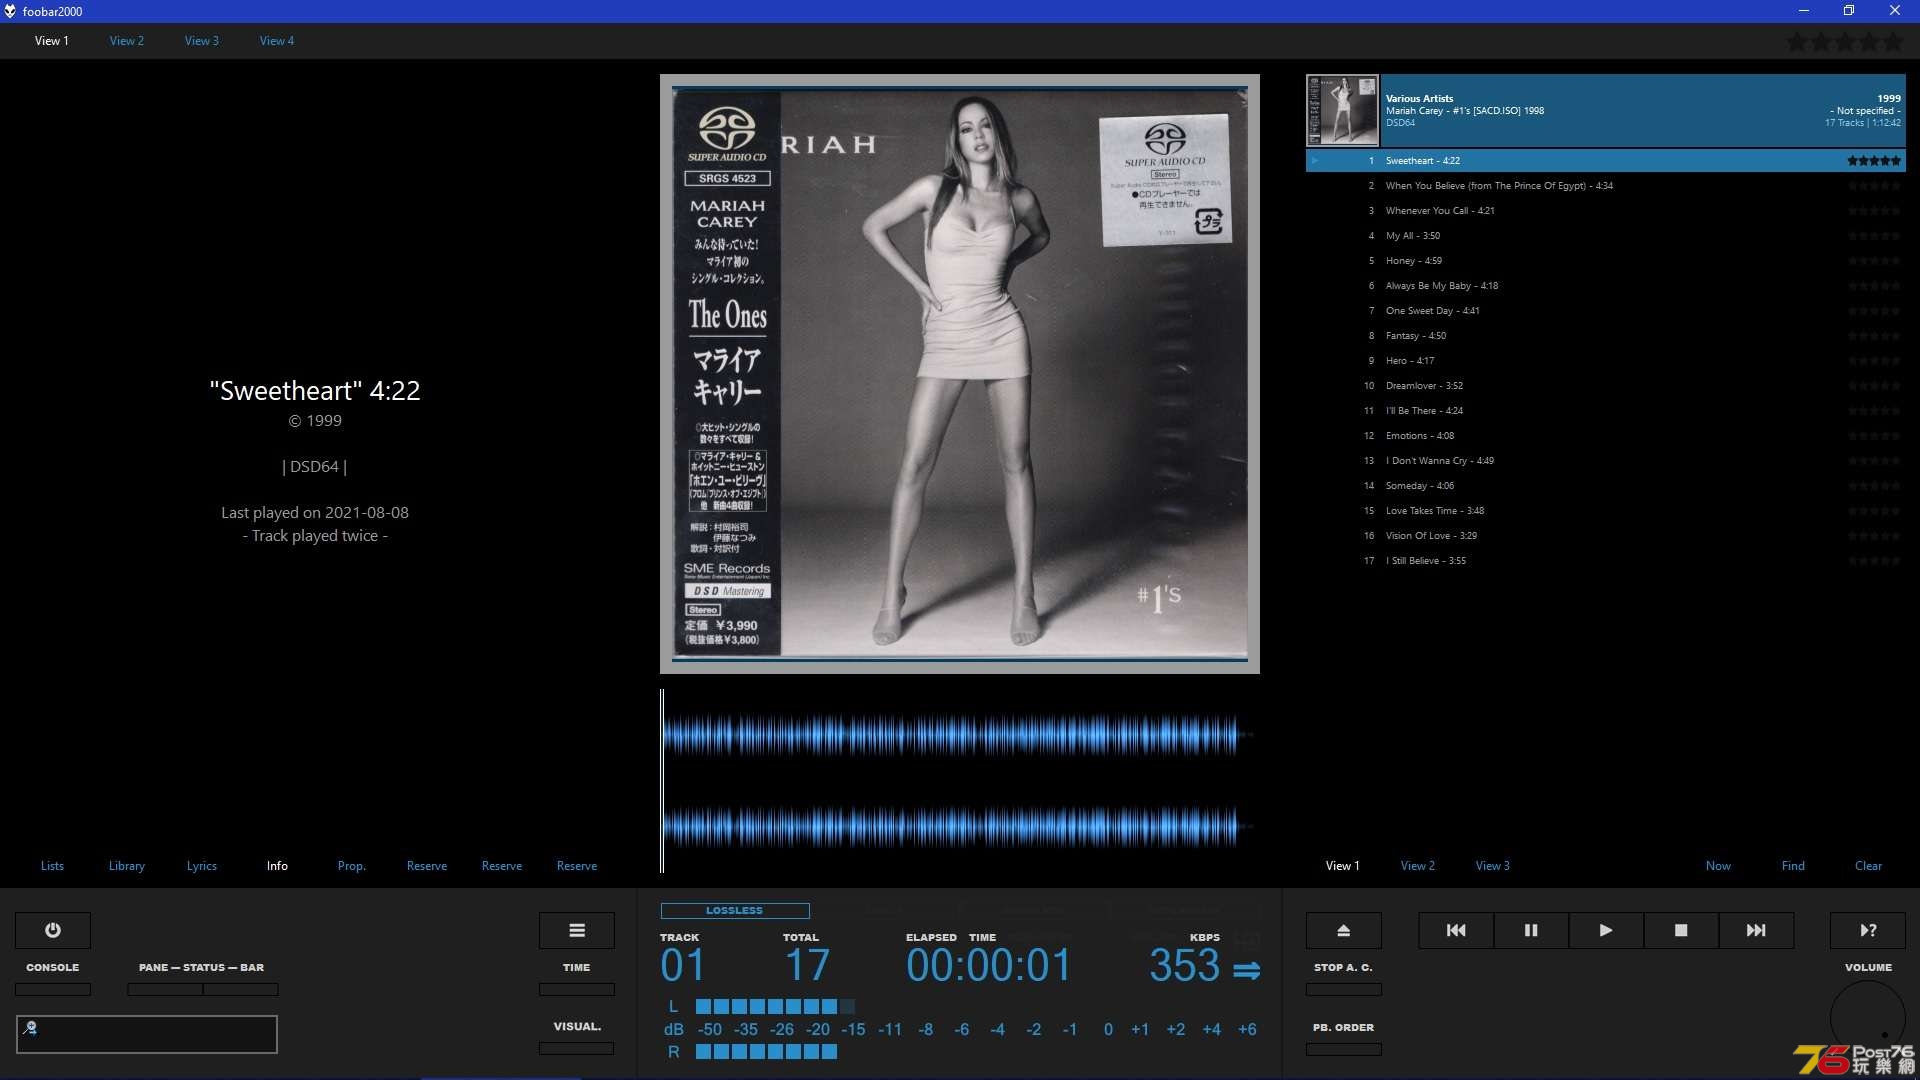Toggle the PB. Order indicator bar

(x=1344, y=1049)
